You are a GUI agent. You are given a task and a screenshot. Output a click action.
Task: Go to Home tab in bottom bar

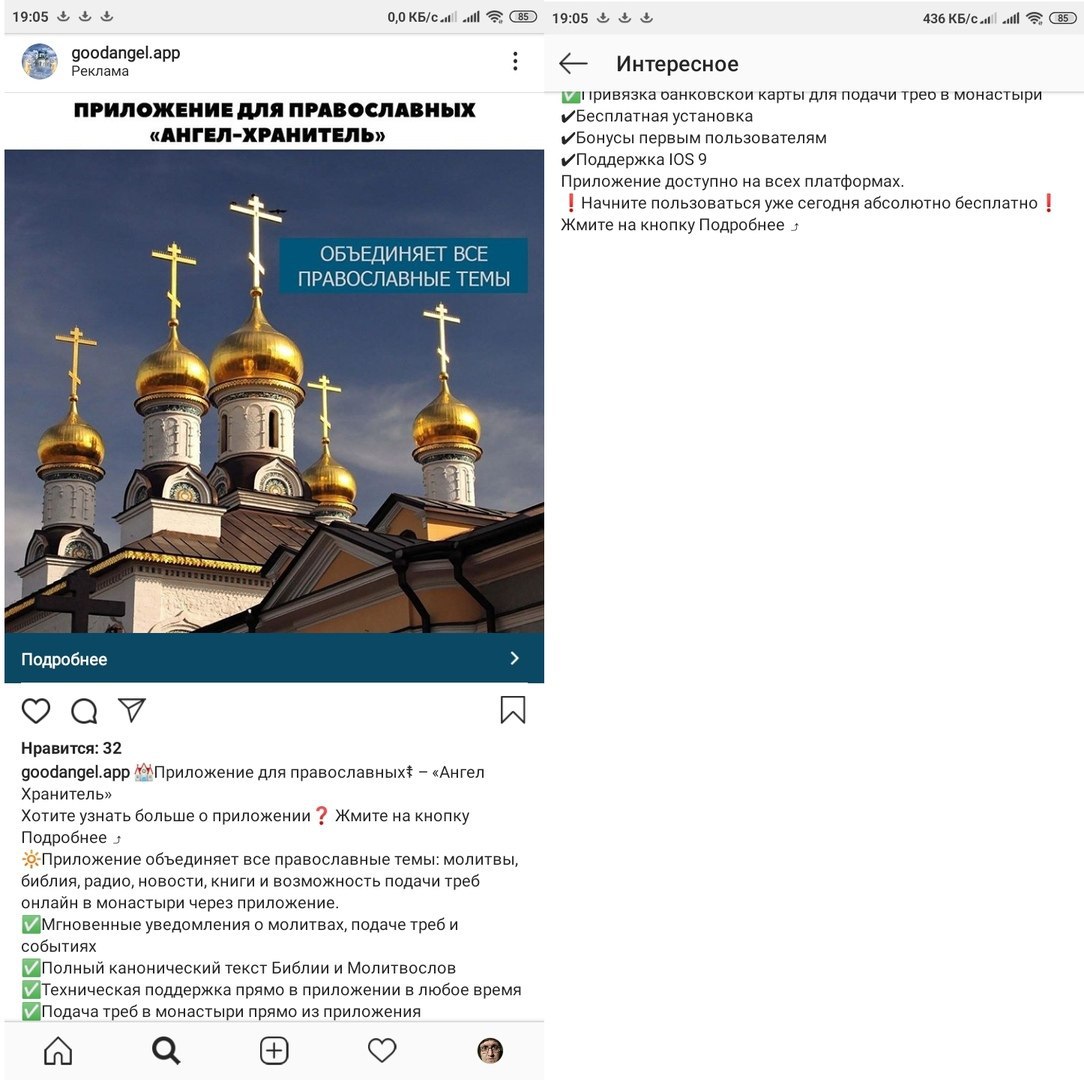[x=58, y=1051]
